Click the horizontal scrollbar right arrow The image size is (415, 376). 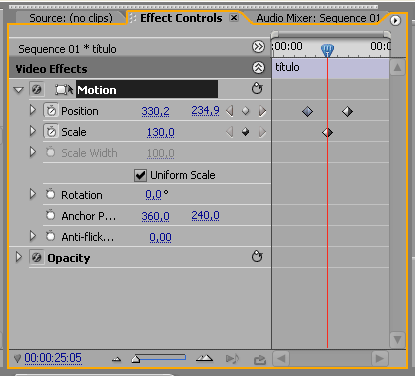coord(380,359)
